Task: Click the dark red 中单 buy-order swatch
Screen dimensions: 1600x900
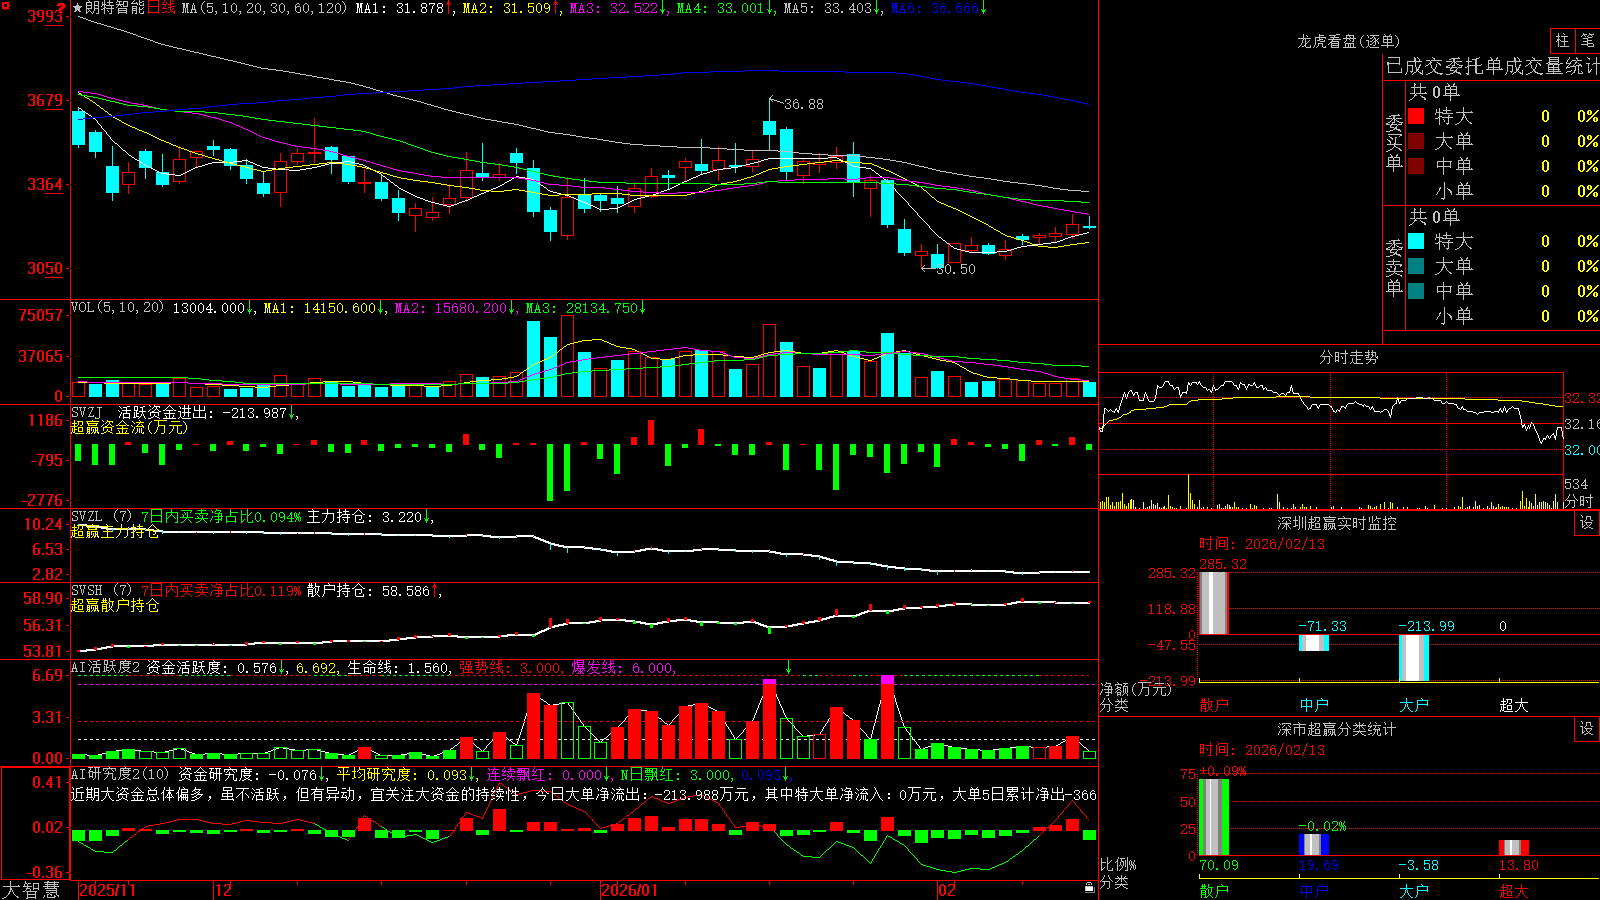Action: [1416, 166]
